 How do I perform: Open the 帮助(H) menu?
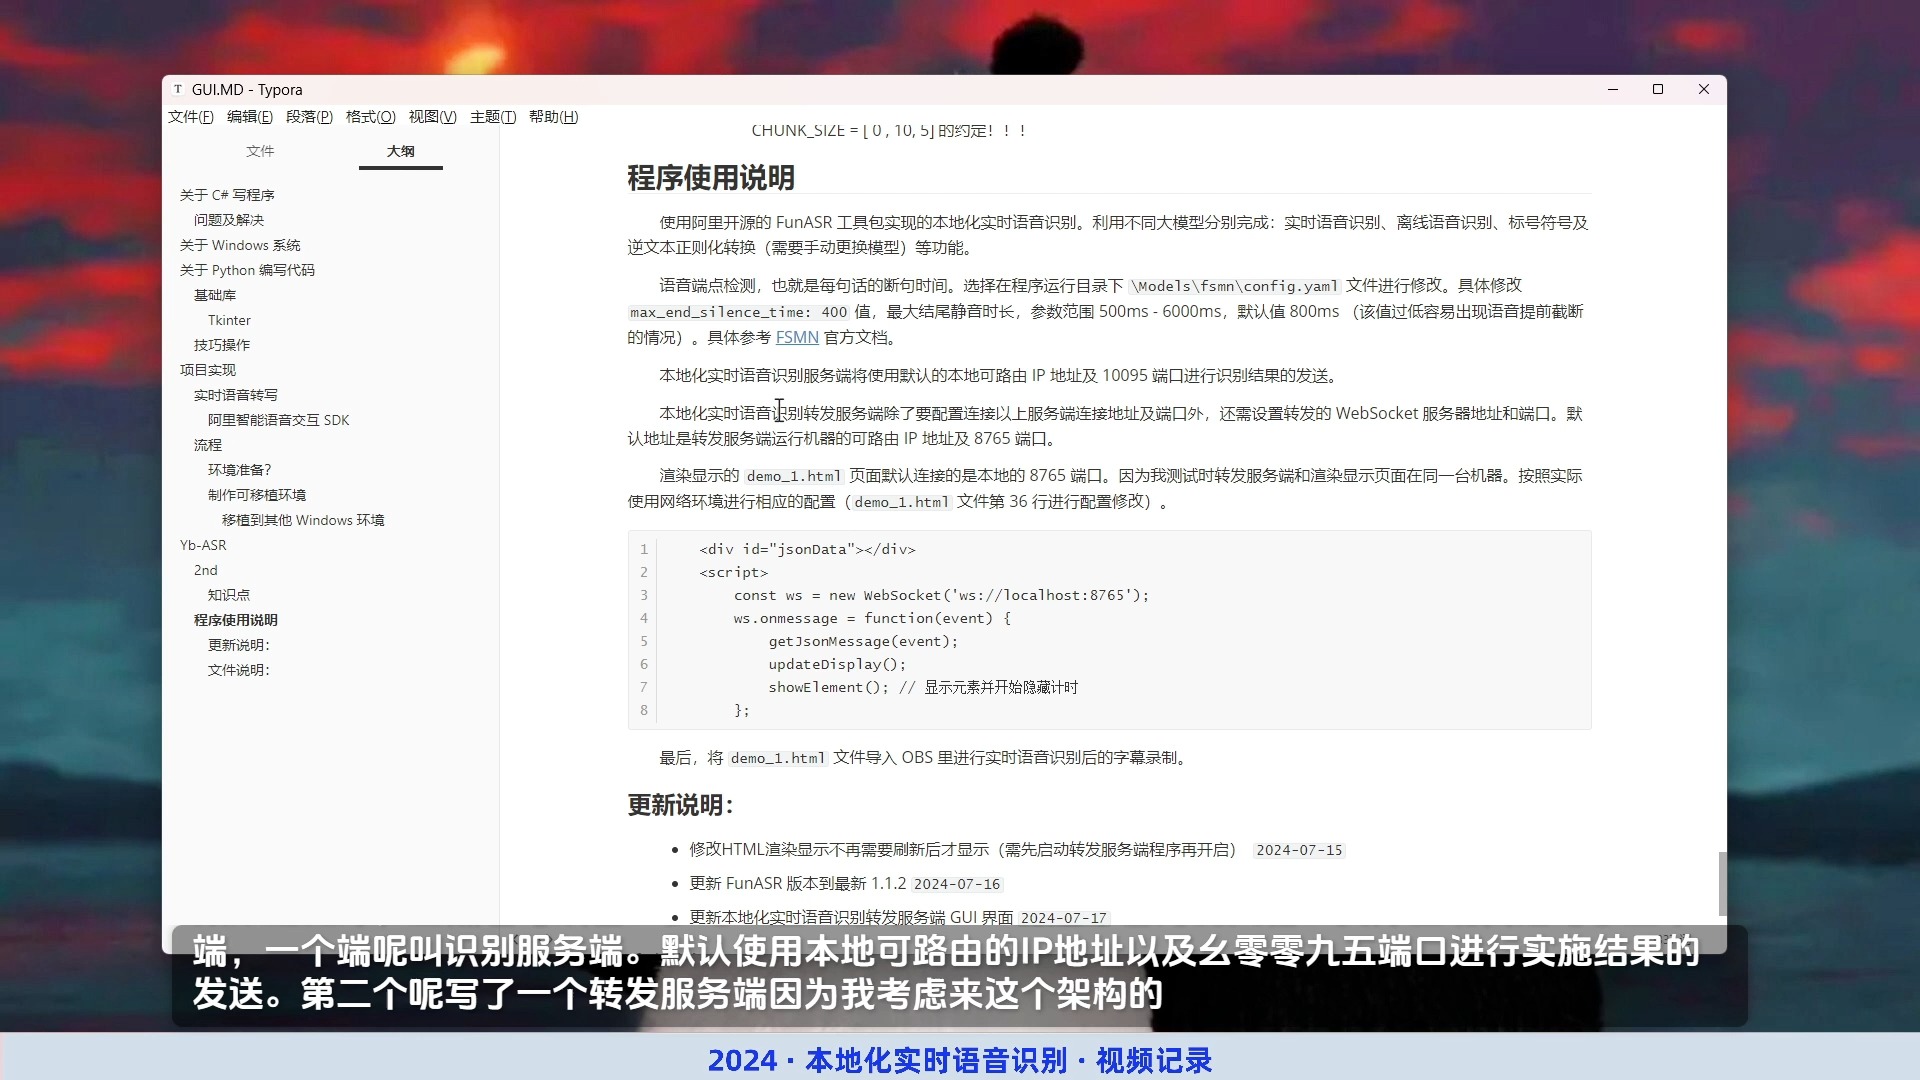553,117
